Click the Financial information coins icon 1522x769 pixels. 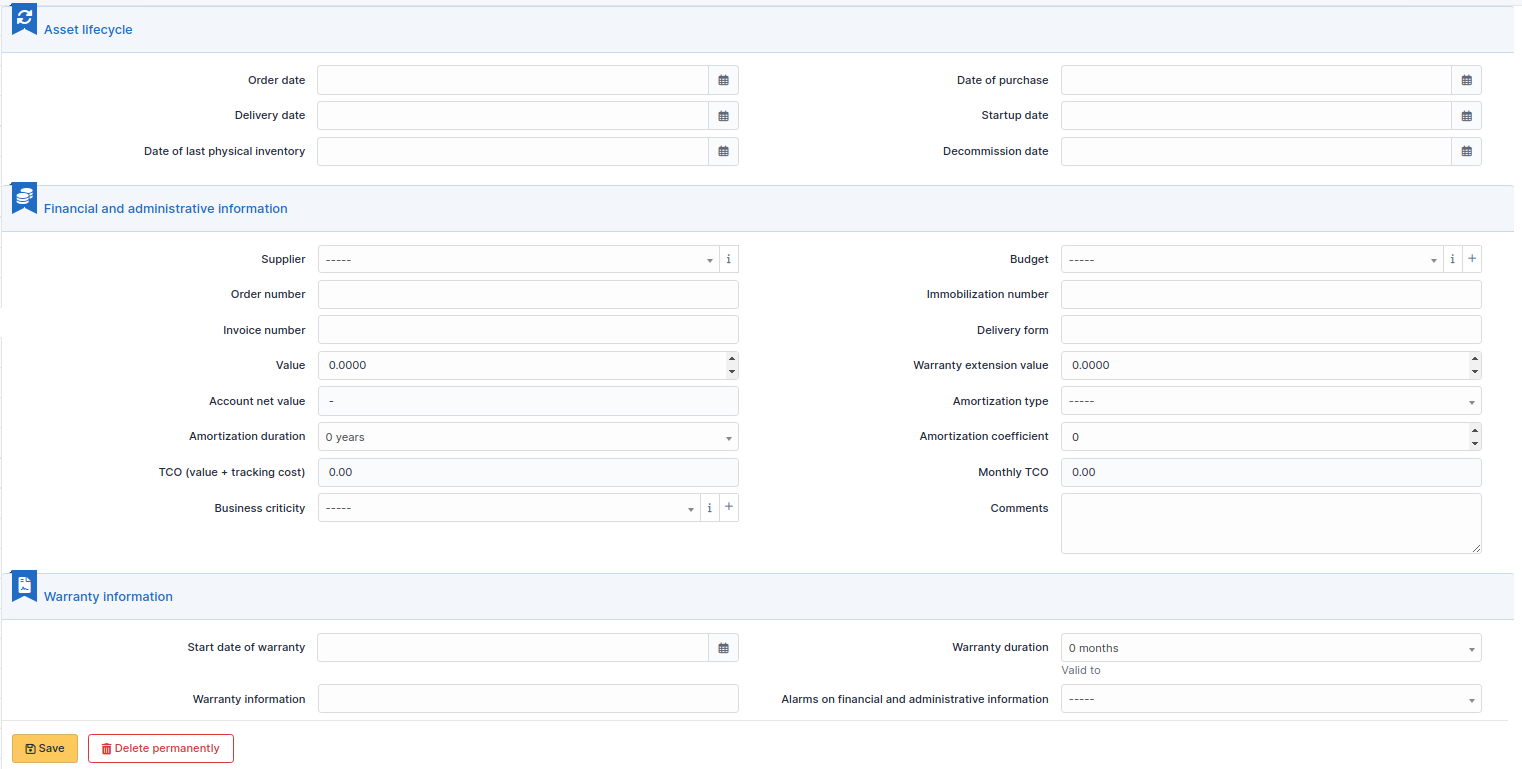coord(24,198)
